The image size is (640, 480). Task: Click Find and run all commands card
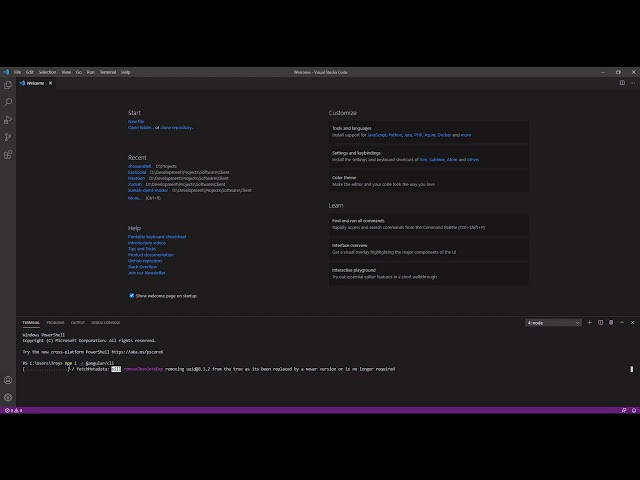pos(429,224)
